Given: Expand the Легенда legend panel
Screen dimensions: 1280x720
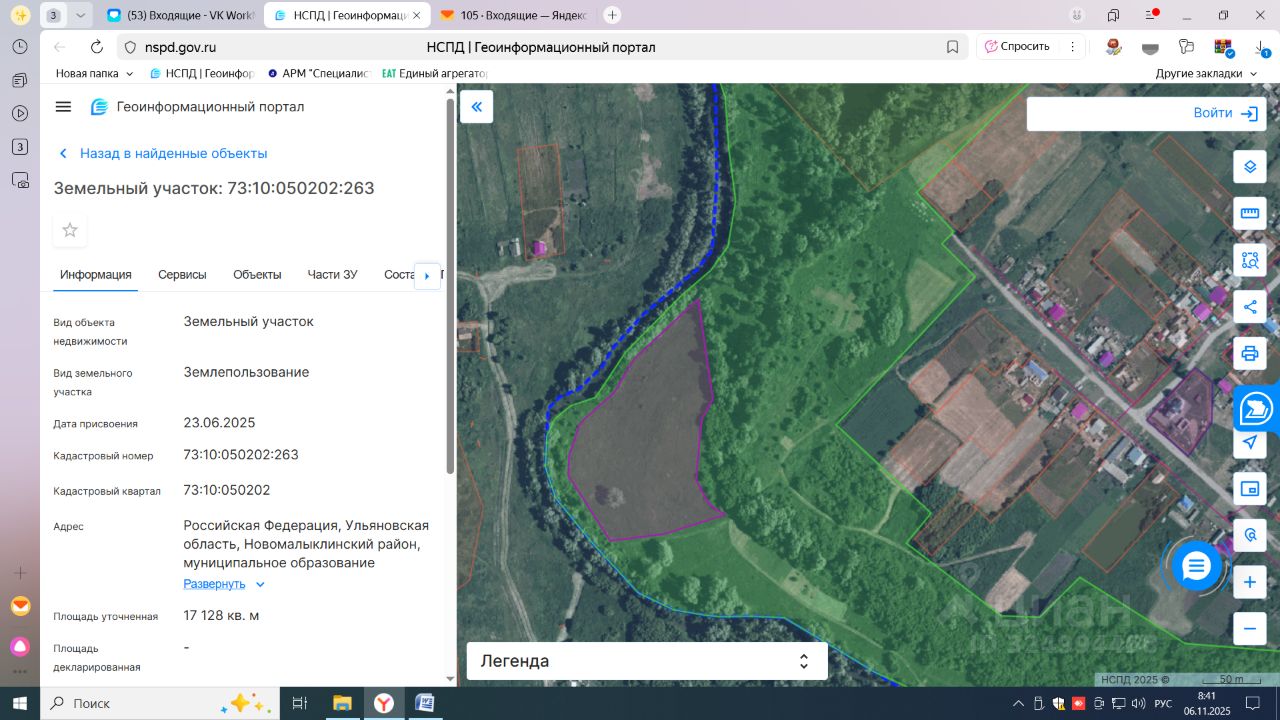Looking at the screenshot, I should coord(647,661).
